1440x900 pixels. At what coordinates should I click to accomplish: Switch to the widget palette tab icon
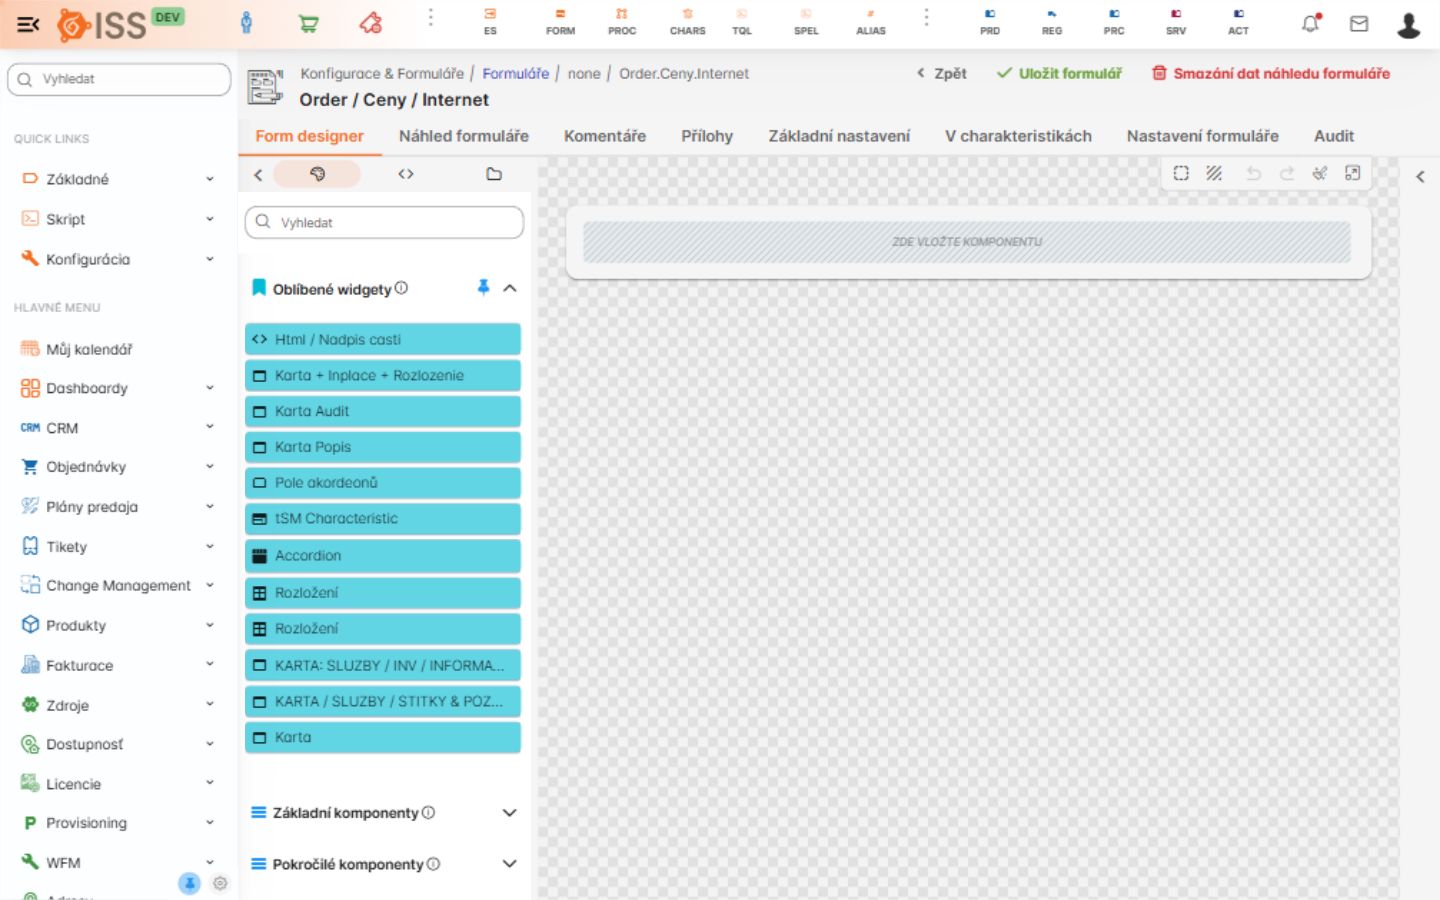(317, 174)
